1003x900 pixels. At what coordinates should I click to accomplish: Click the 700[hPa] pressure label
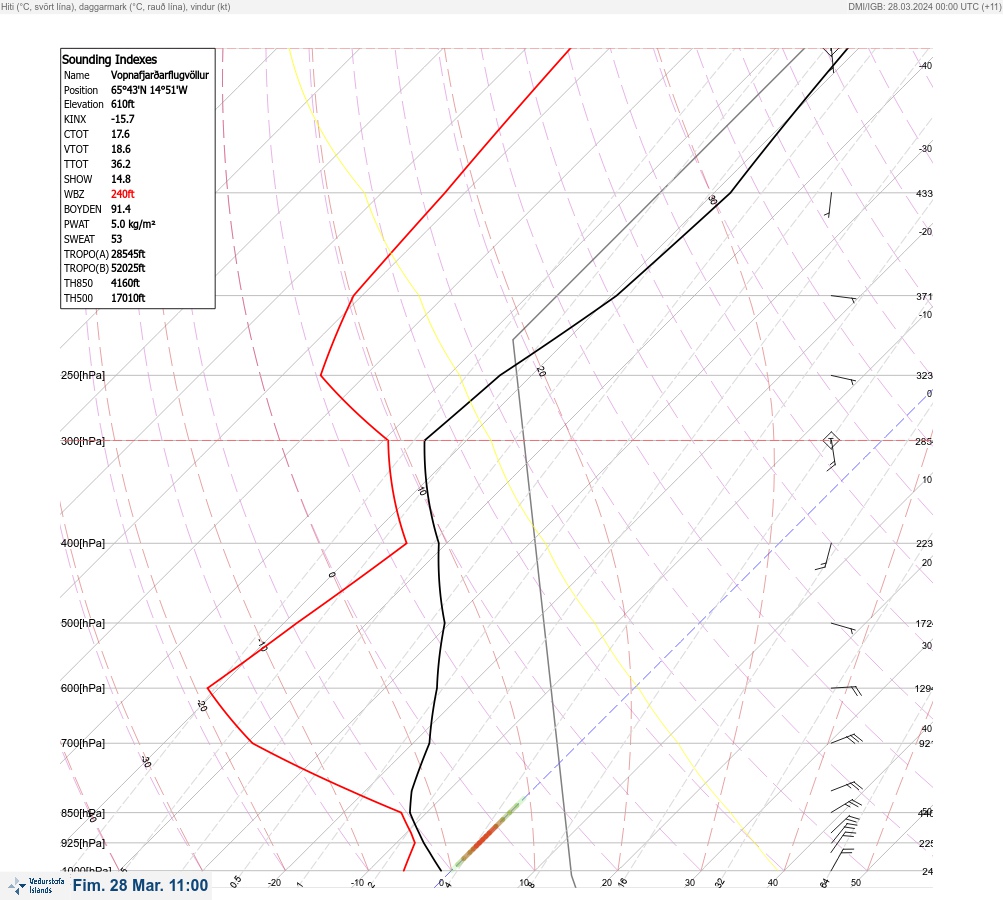coord(83,743)
